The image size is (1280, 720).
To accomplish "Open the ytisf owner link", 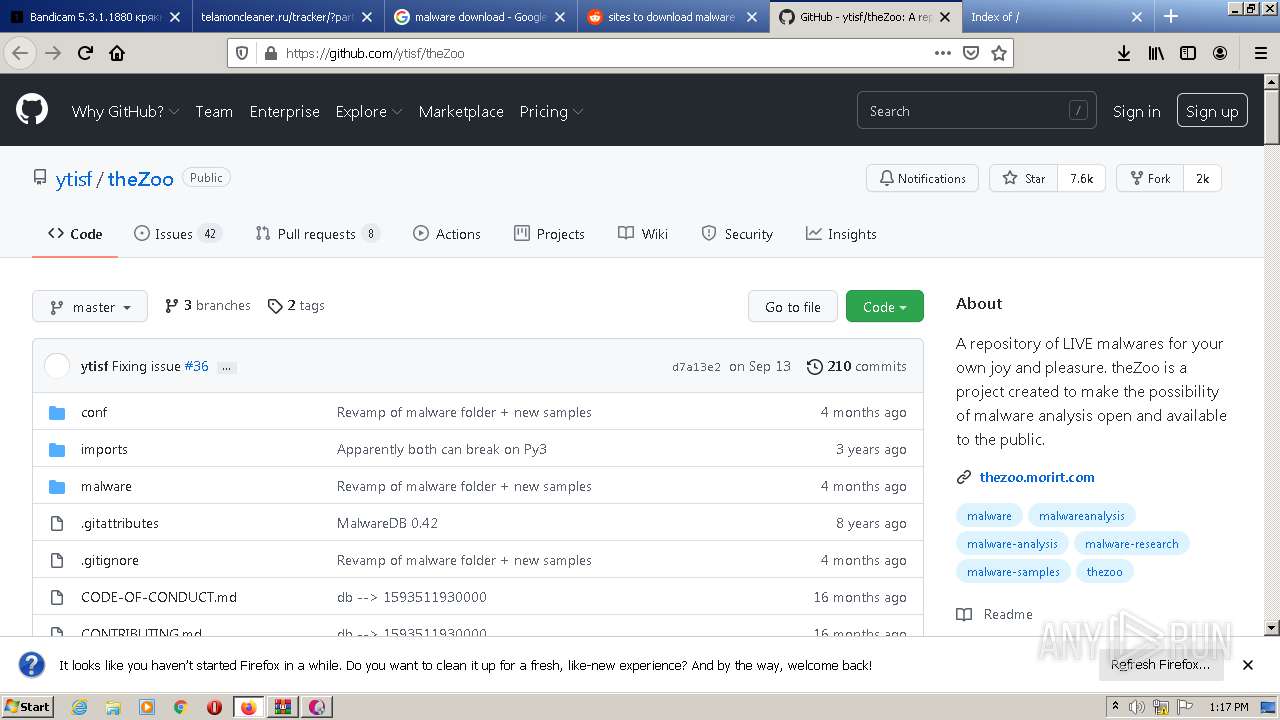I will pyautogui.click(x=74, y=179).
